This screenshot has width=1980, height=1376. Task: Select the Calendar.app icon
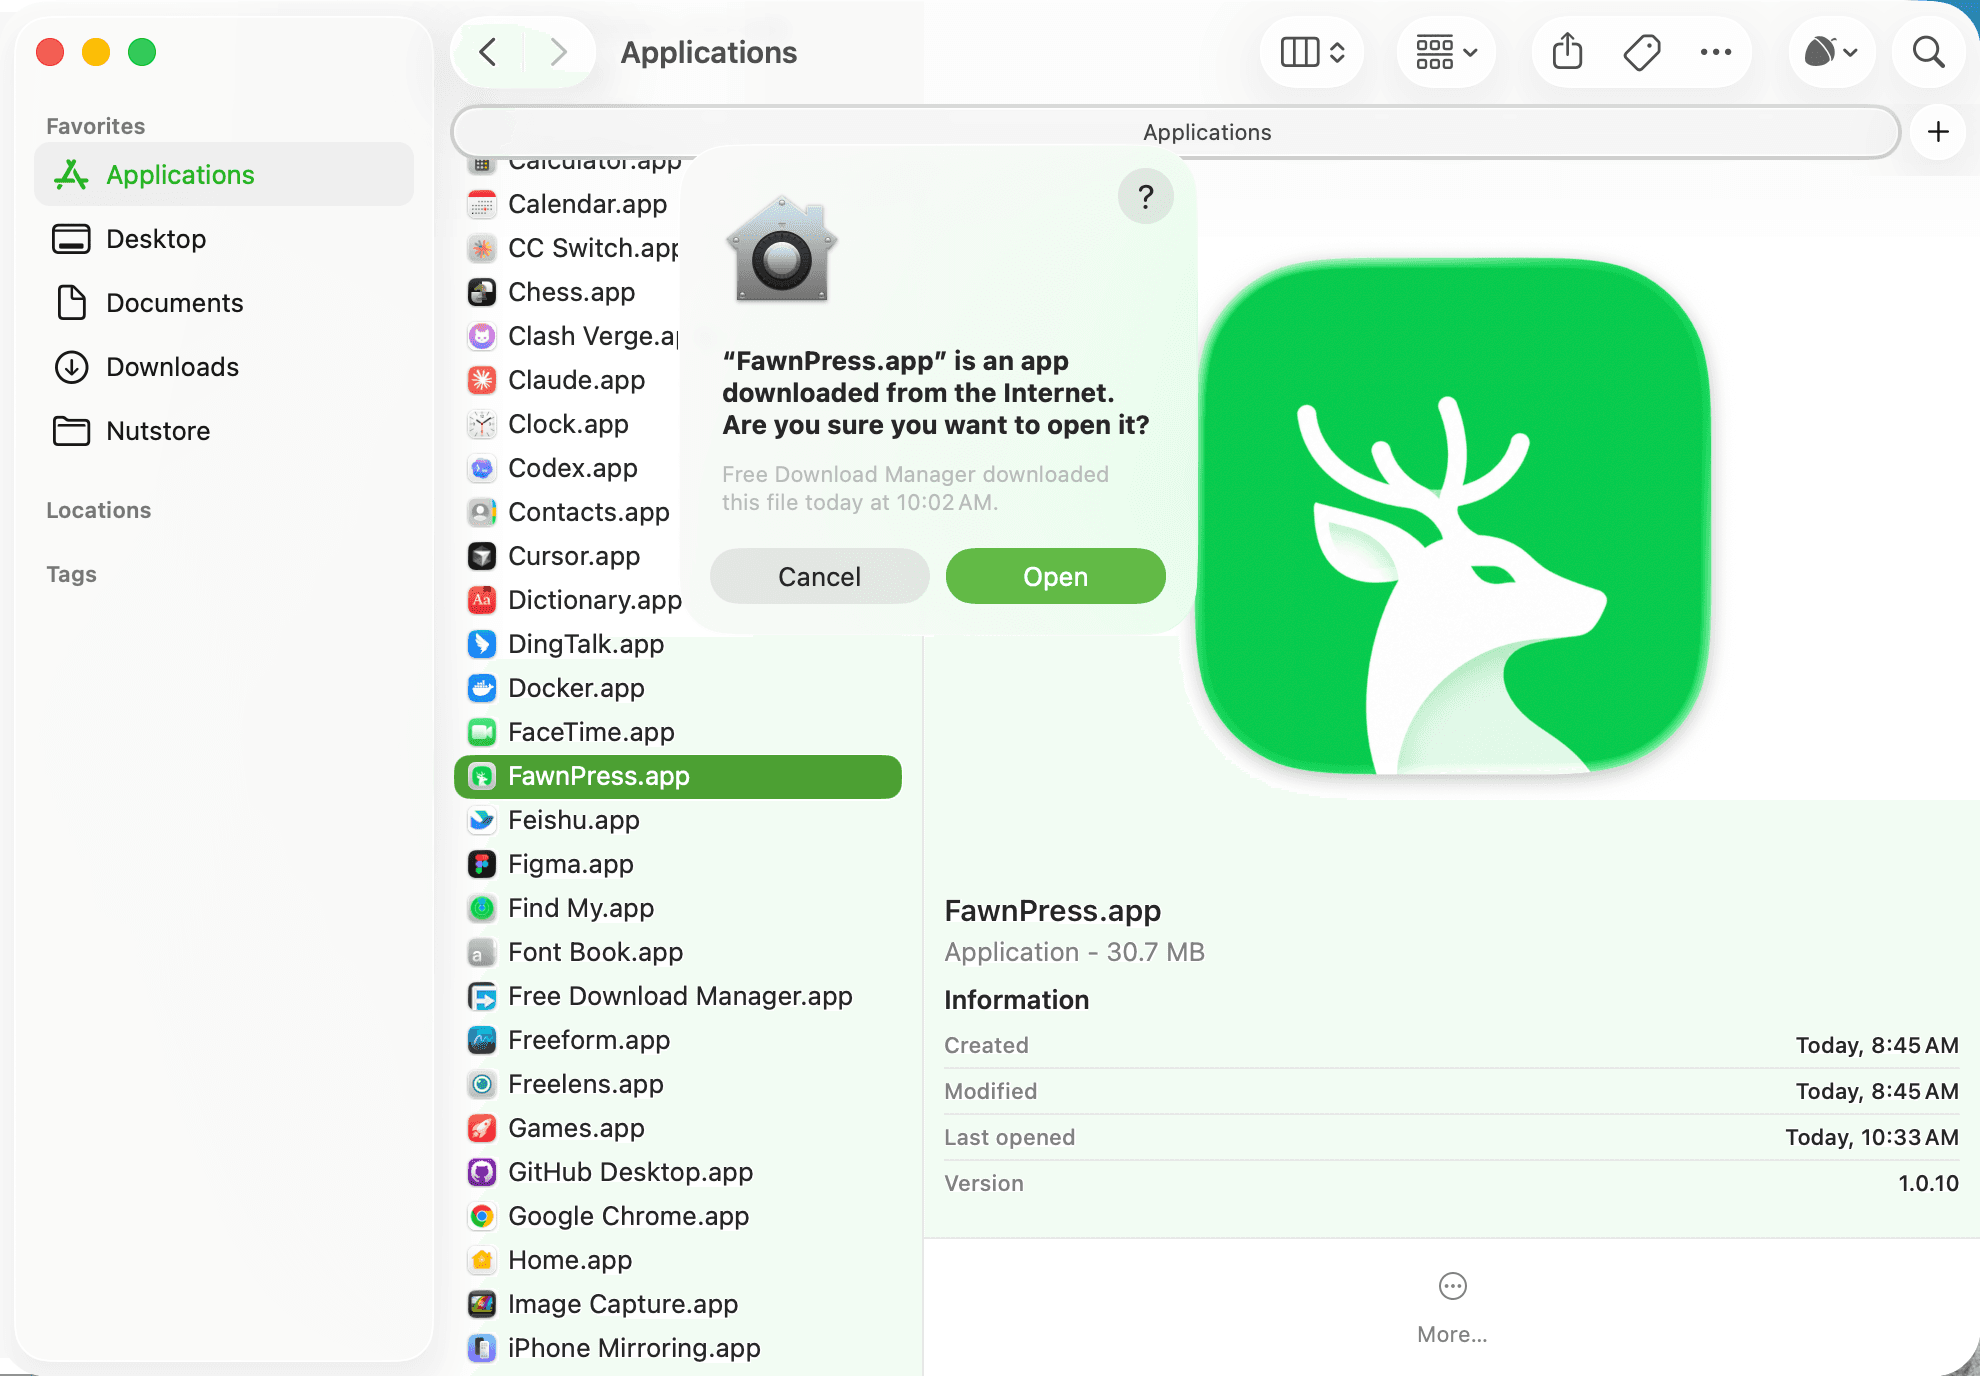482,204
